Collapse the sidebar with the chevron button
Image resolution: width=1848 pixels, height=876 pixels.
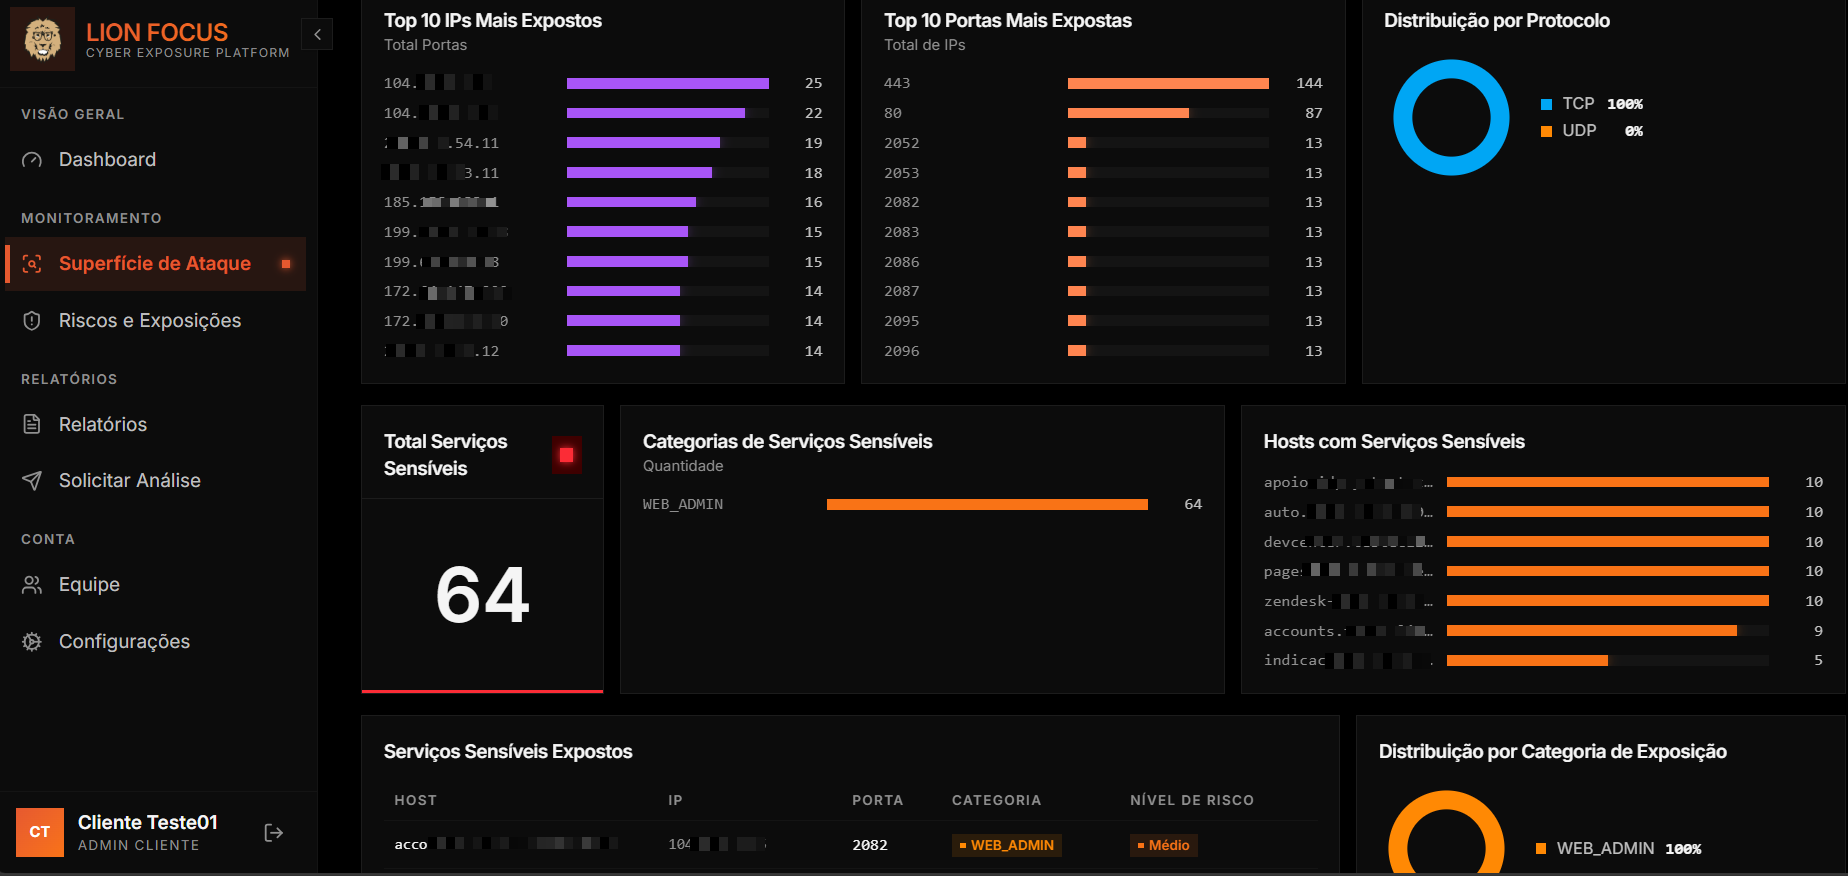pos(317,34)
